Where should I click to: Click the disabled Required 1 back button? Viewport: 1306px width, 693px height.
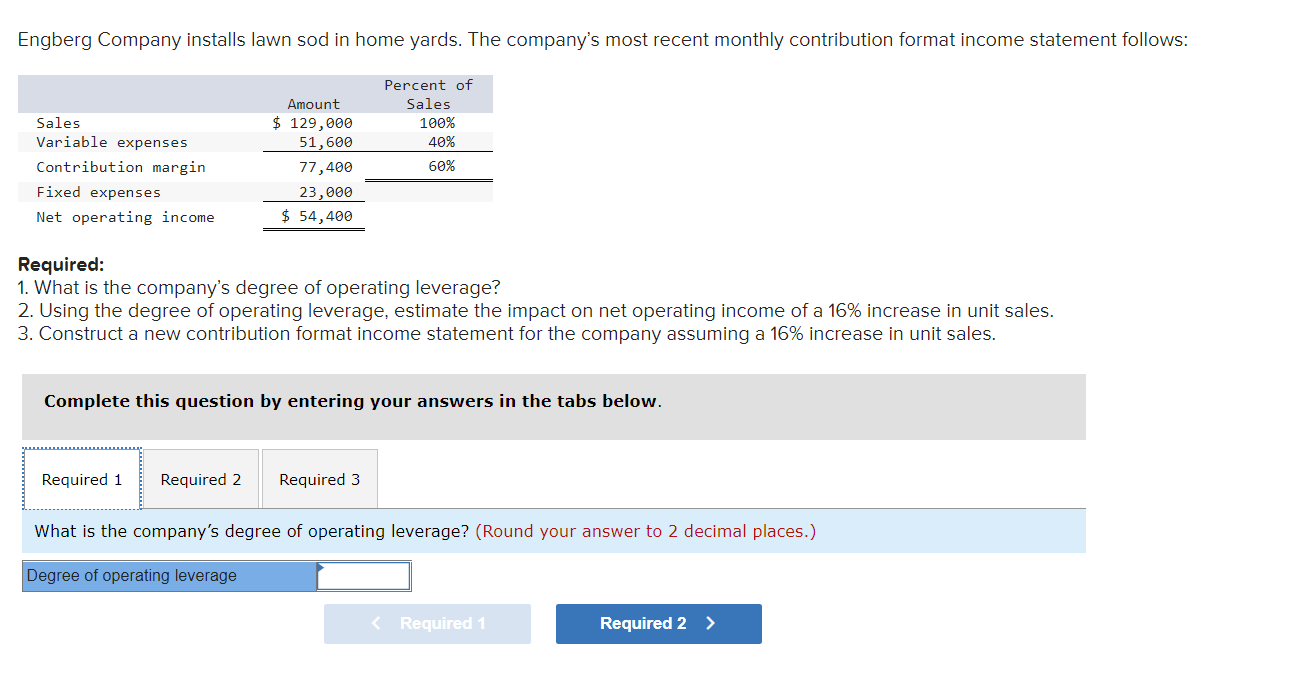click(427, 624)
